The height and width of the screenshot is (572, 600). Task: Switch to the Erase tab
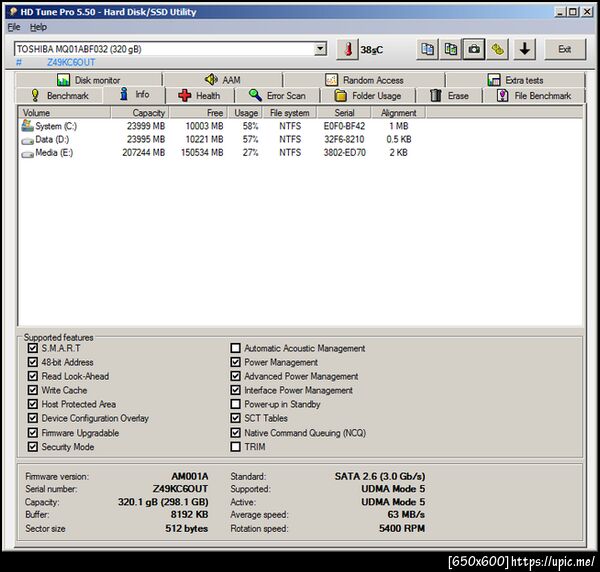click(x=449, y=95)
